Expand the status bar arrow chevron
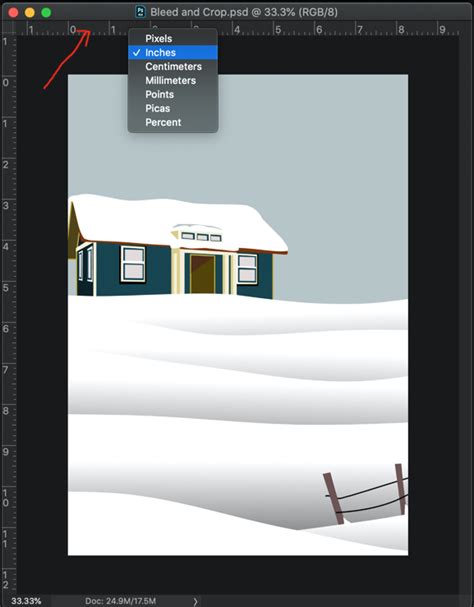This screenshot has width=474, height=607. (x=195, y=601)
